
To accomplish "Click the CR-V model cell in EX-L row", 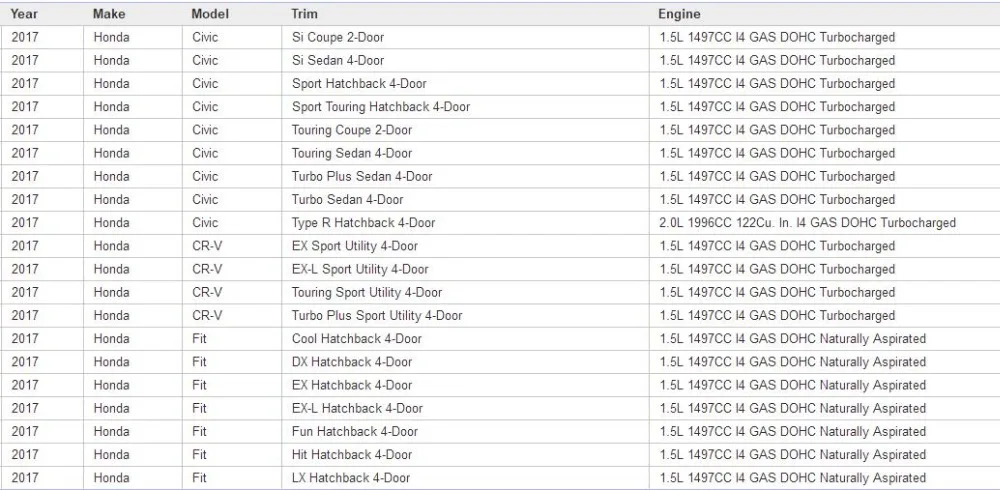I will click(x=233, y=269).
